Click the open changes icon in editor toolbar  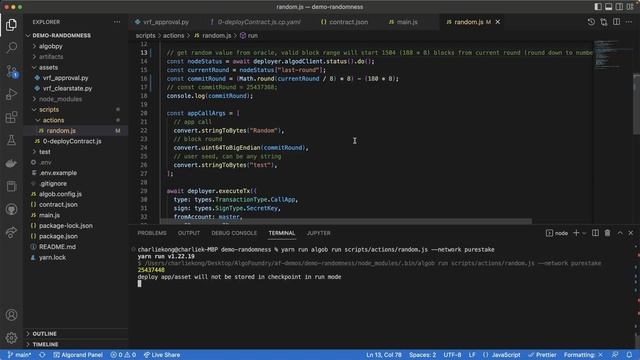[604, 22]
